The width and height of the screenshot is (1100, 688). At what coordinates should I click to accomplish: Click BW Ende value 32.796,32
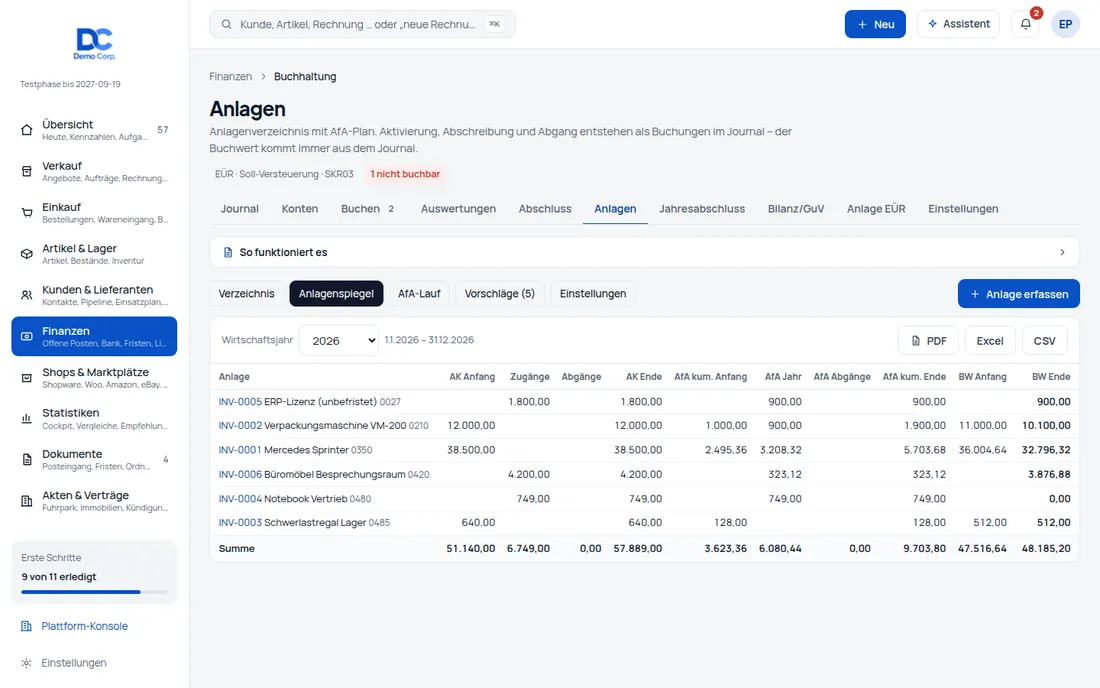pyautogui.click(x=1046, y=450)
